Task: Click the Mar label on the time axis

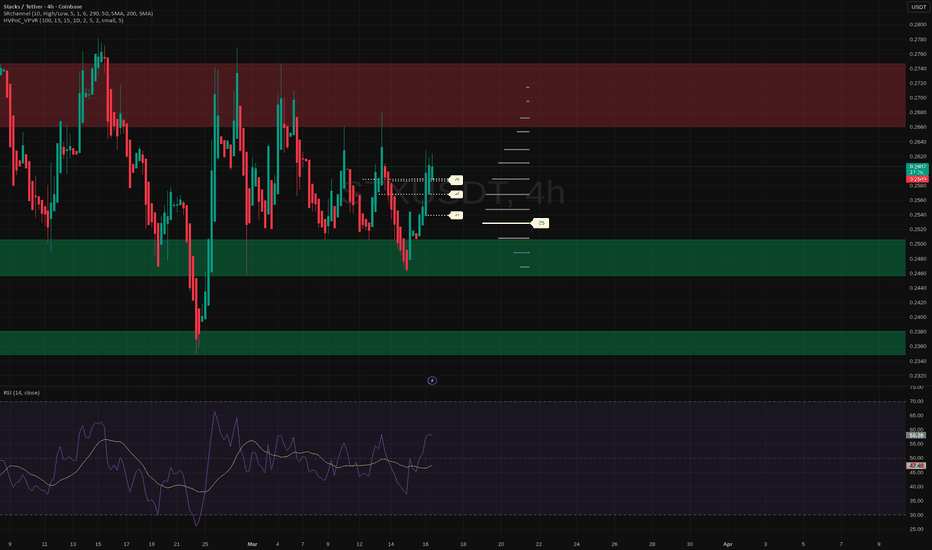Action: pos(252,544)
